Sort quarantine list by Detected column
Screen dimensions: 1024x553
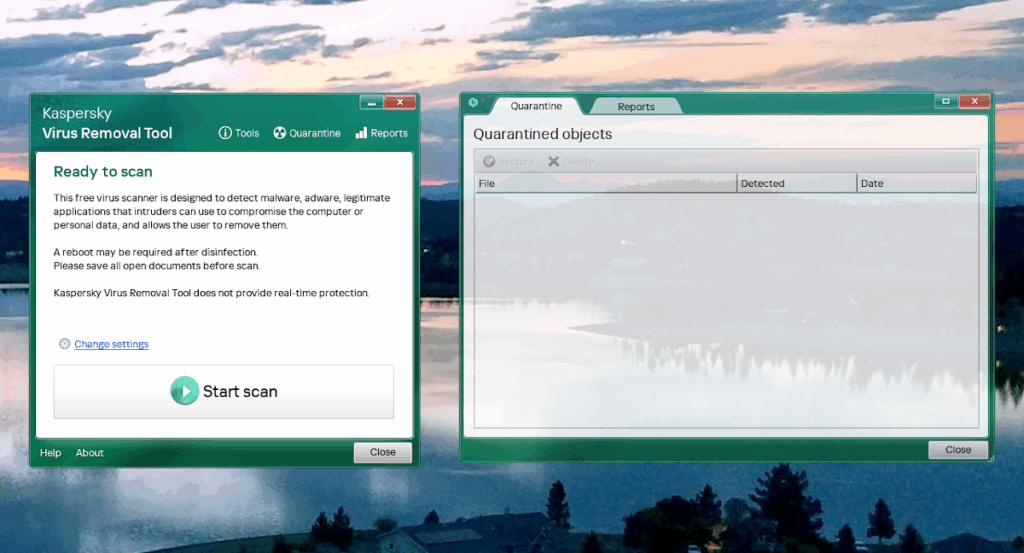797,183
